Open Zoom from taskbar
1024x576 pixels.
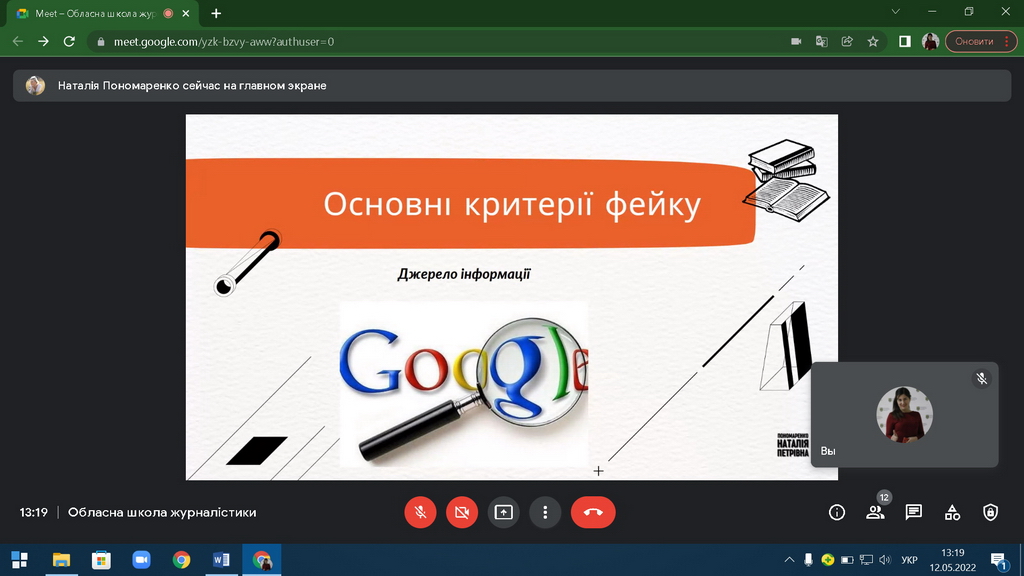click(x=141, y=560)
